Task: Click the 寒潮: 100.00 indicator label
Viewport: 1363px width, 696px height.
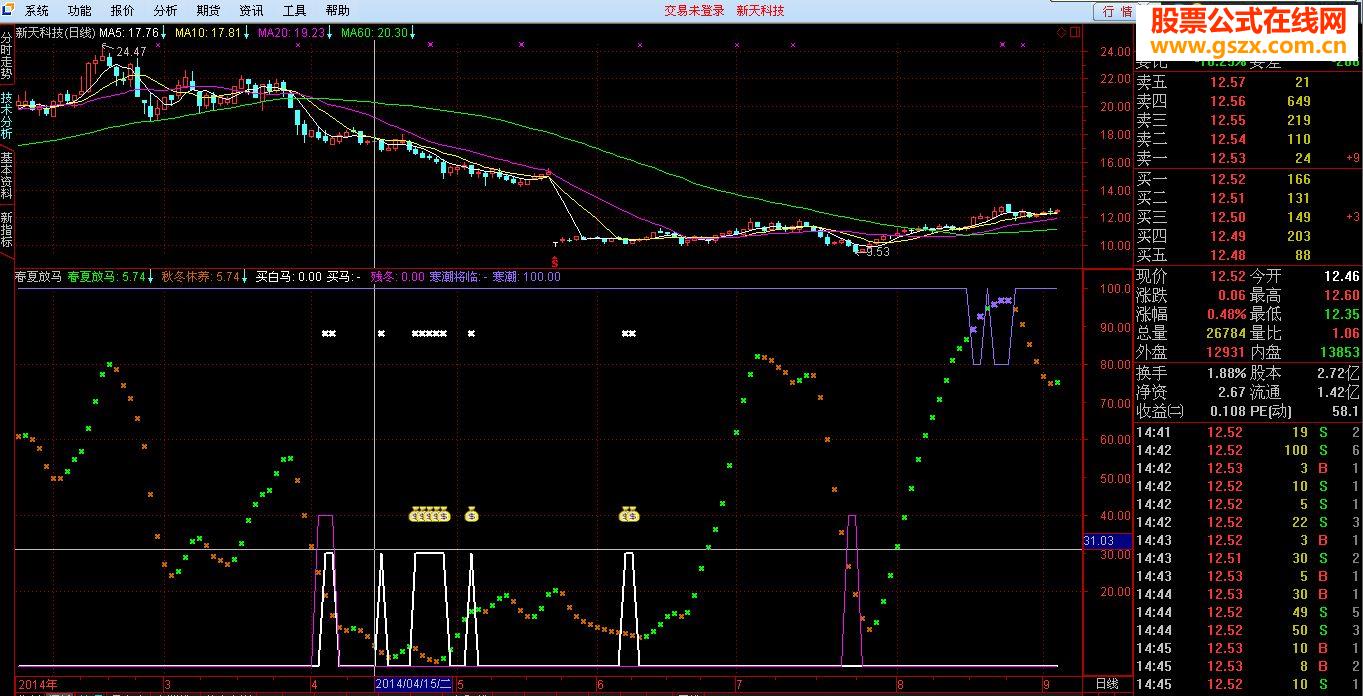Action: [526, 277]
